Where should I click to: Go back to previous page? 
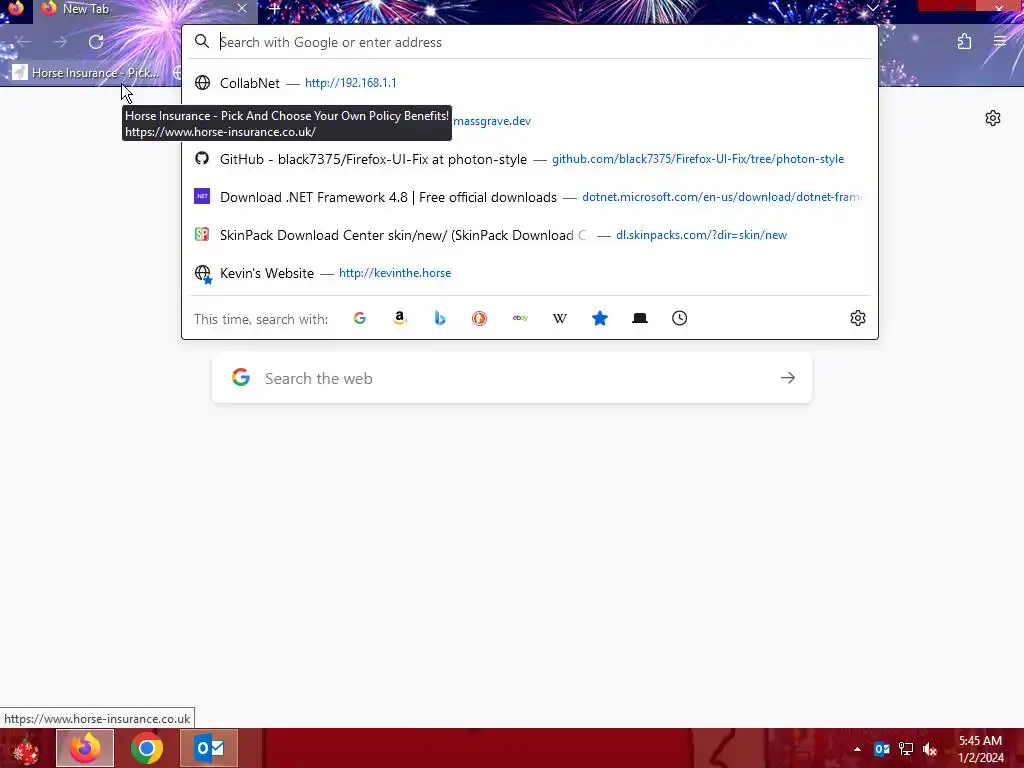point(24,42)
